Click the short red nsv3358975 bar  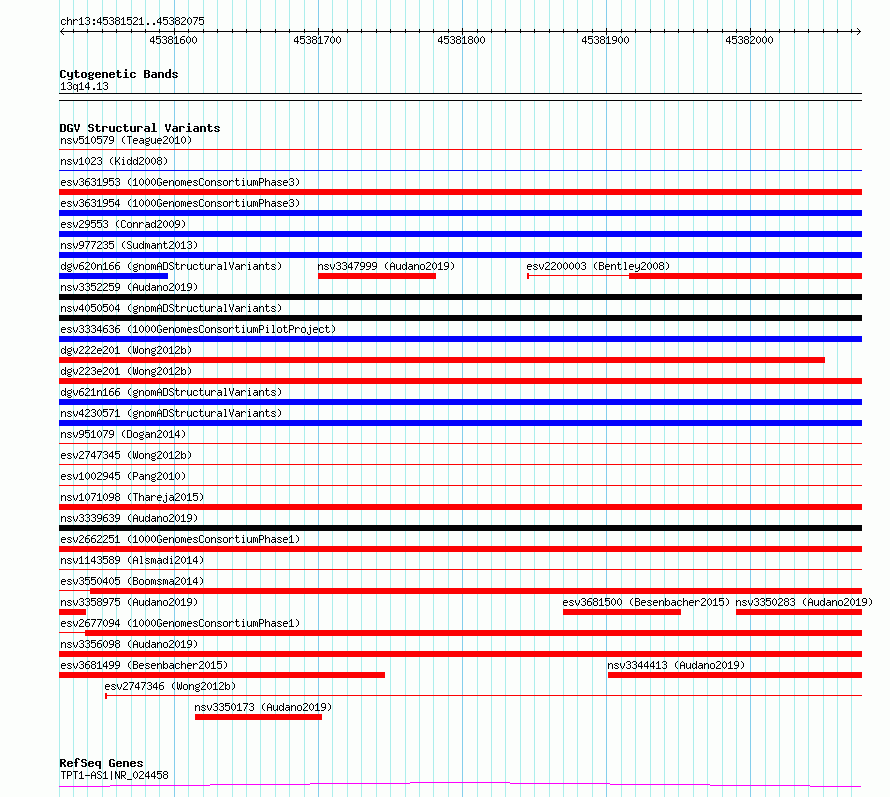click(x=72, y=612)
